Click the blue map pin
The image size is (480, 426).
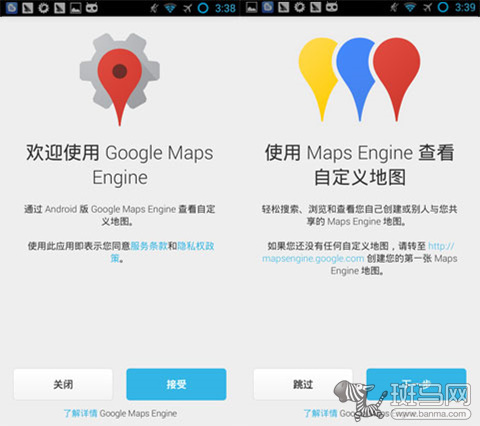(x=356, y=78)
